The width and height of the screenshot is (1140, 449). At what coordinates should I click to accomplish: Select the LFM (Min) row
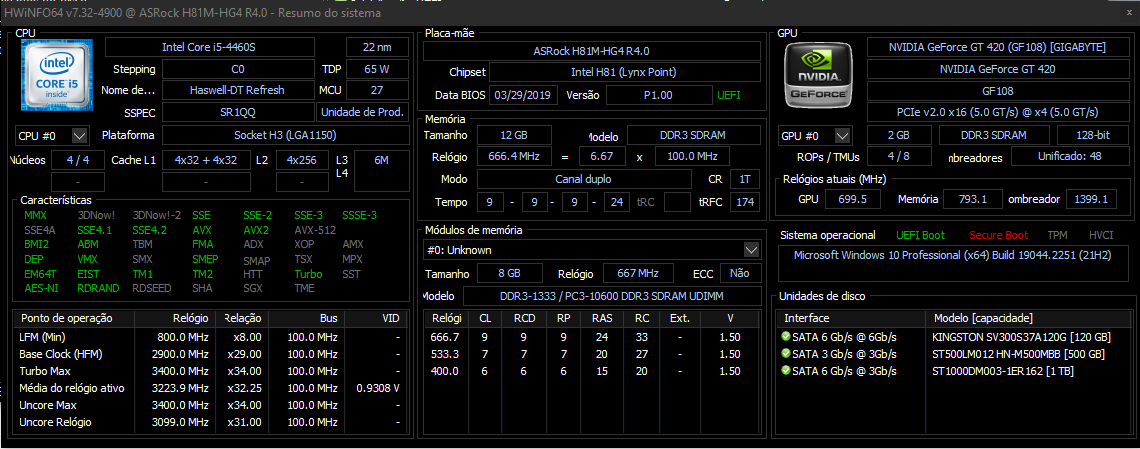212,337
